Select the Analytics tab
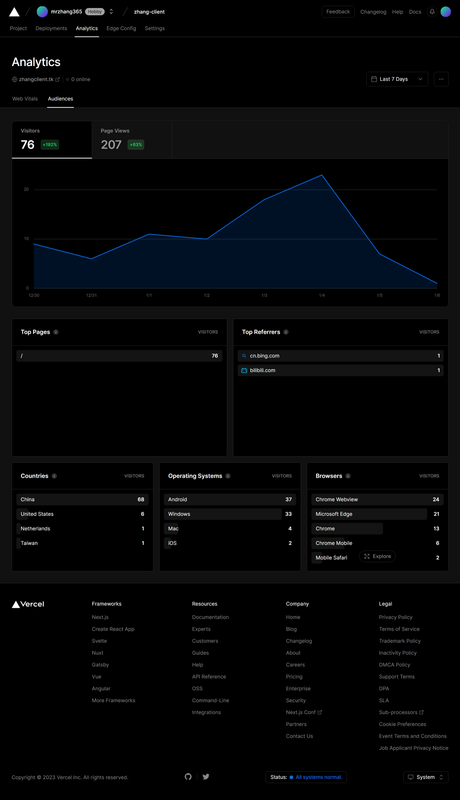The height and width of the screenshot is (800, 460). coord(87,29)
